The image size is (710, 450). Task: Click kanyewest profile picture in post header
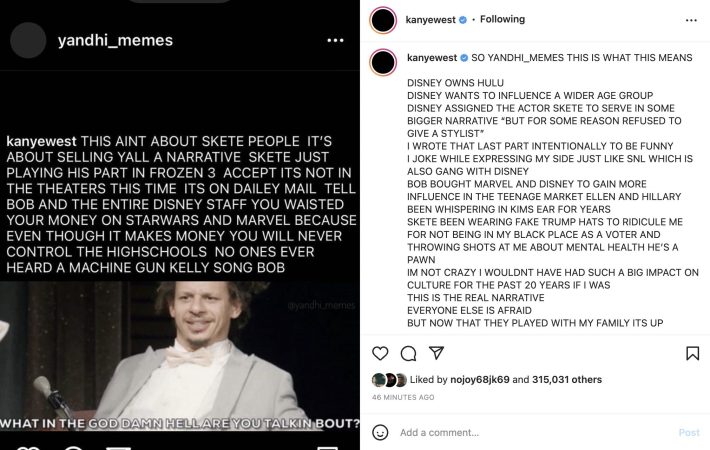(x=384, y=19)
